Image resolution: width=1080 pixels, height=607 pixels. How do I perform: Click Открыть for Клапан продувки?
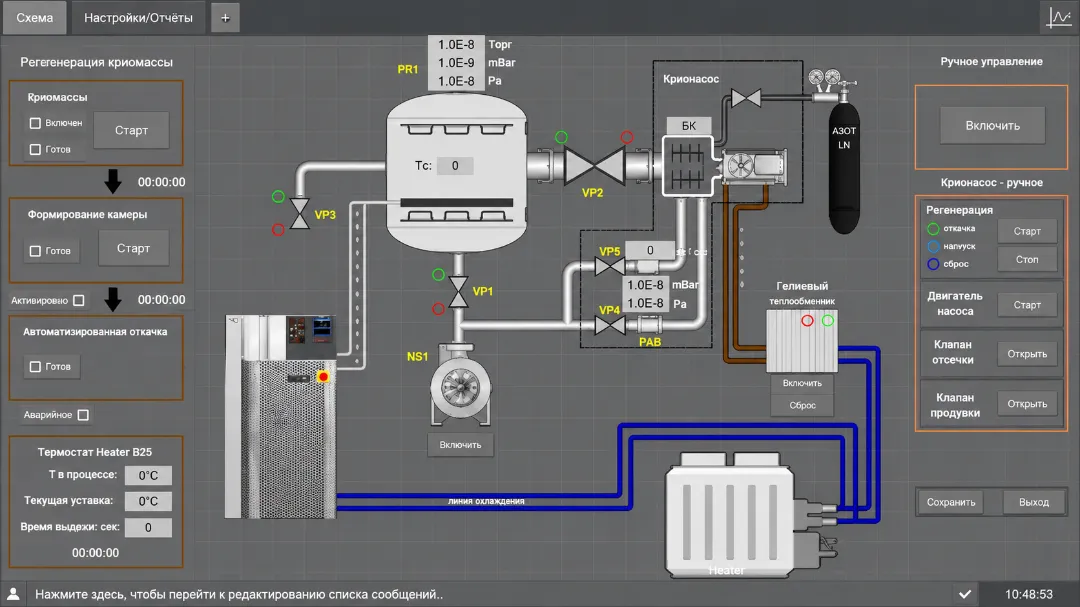[x=1027, y=404]
